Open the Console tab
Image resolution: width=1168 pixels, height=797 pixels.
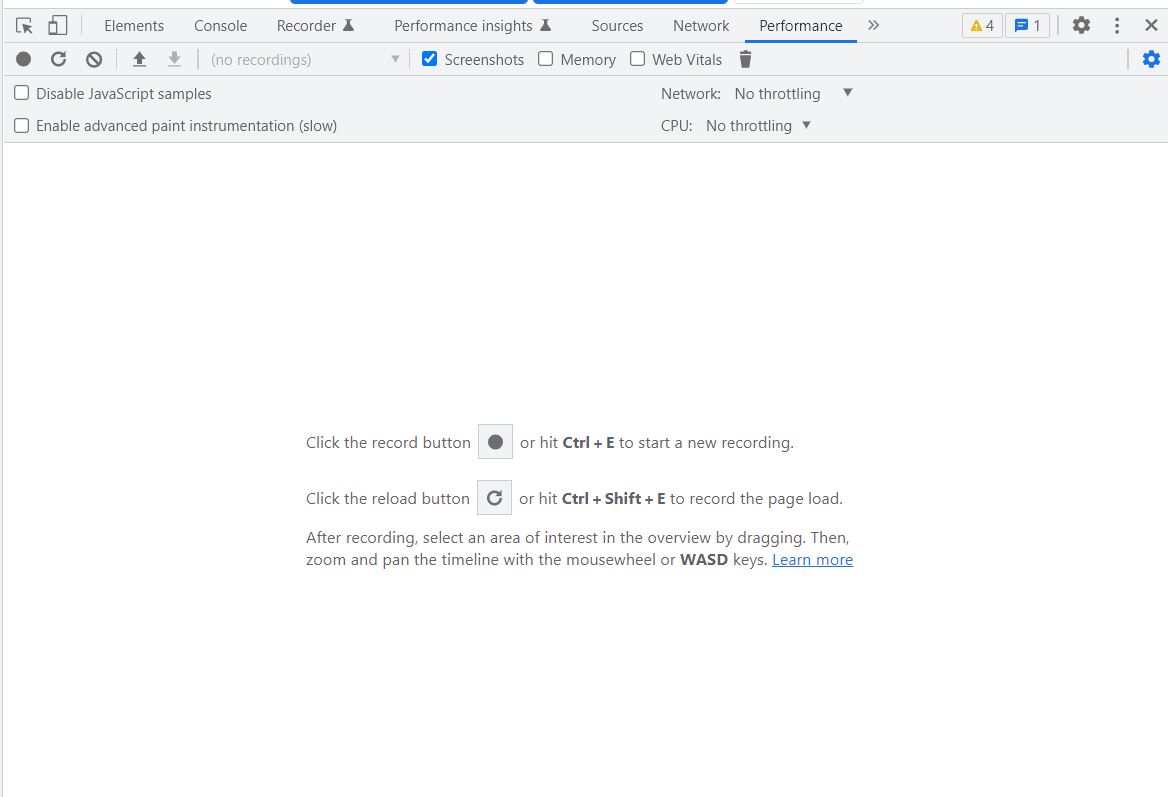click(x=220, y=26)
